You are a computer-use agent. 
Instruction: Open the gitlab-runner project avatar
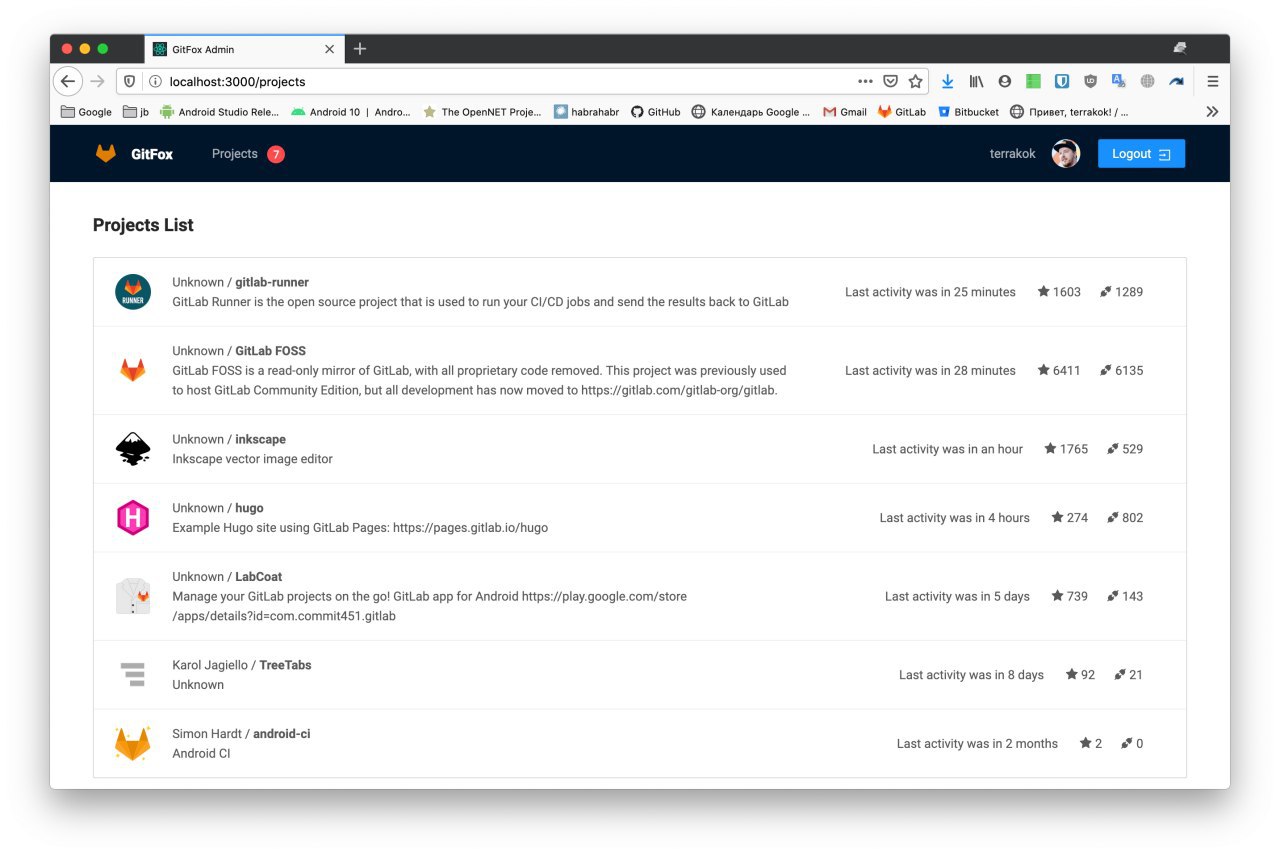[x=133, y=292]
